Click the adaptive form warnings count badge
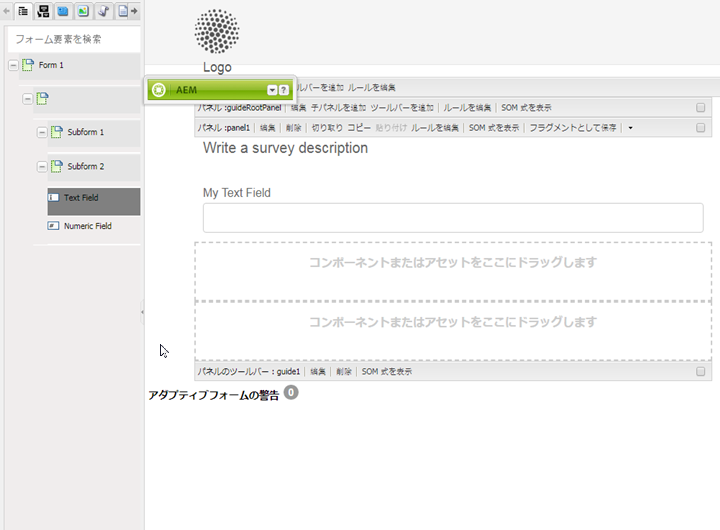The height and width of the screenshot is (530, 720). click(291, 393)
